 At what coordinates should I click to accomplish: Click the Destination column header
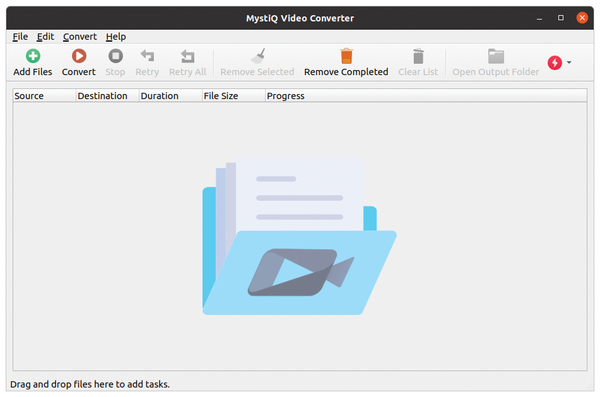pos(108,96)
